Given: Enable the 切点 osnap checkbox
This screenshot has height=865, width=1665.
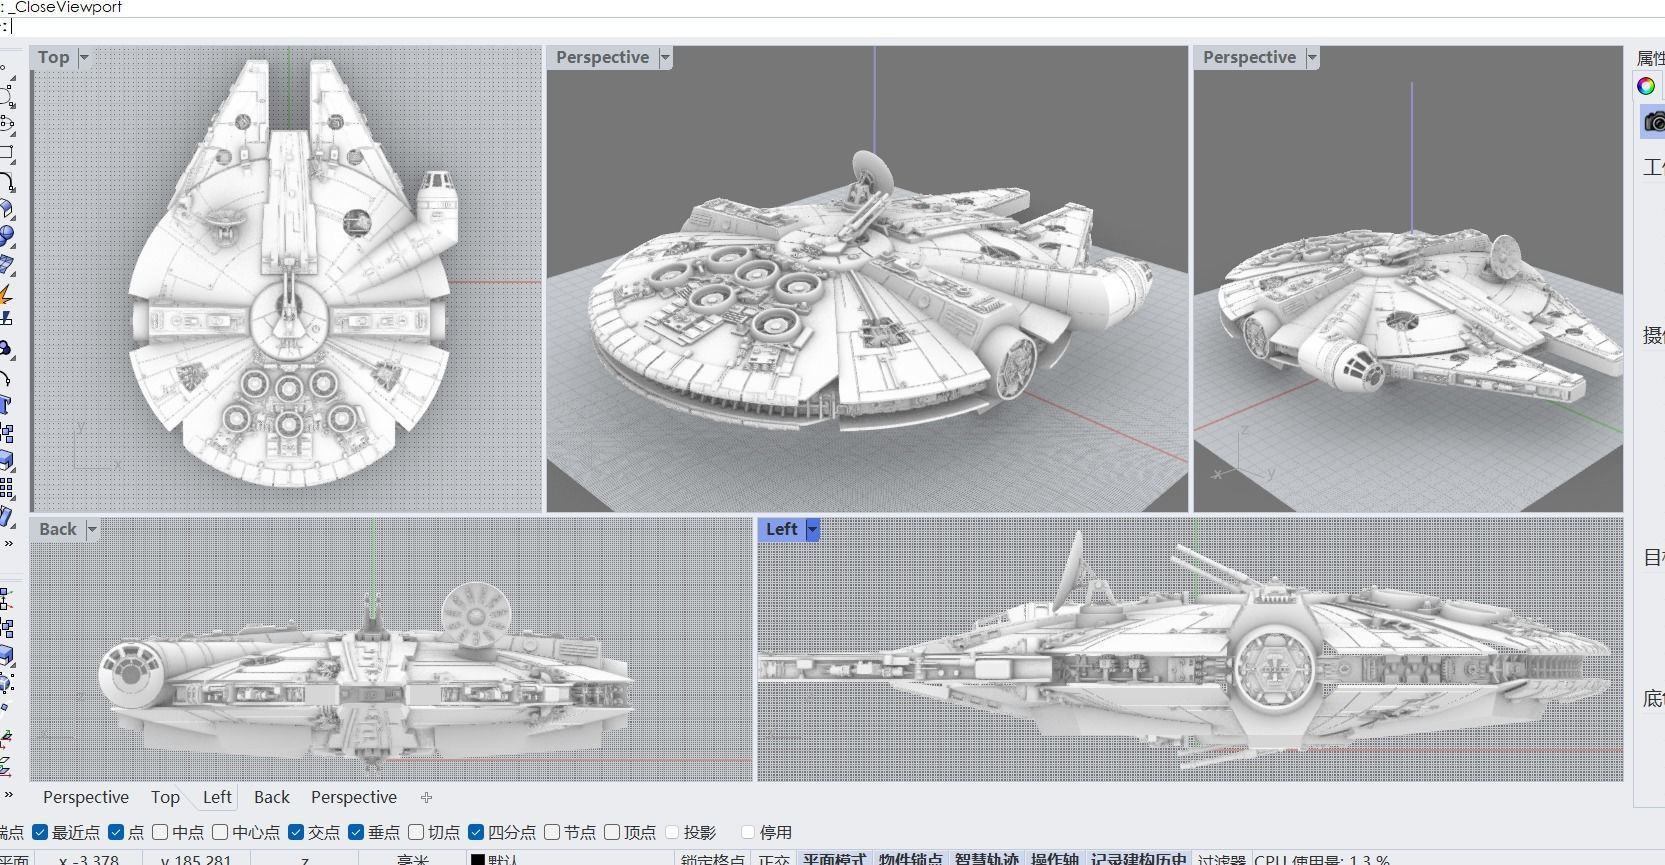Looking at the screenshot, I should pos(416,832).
